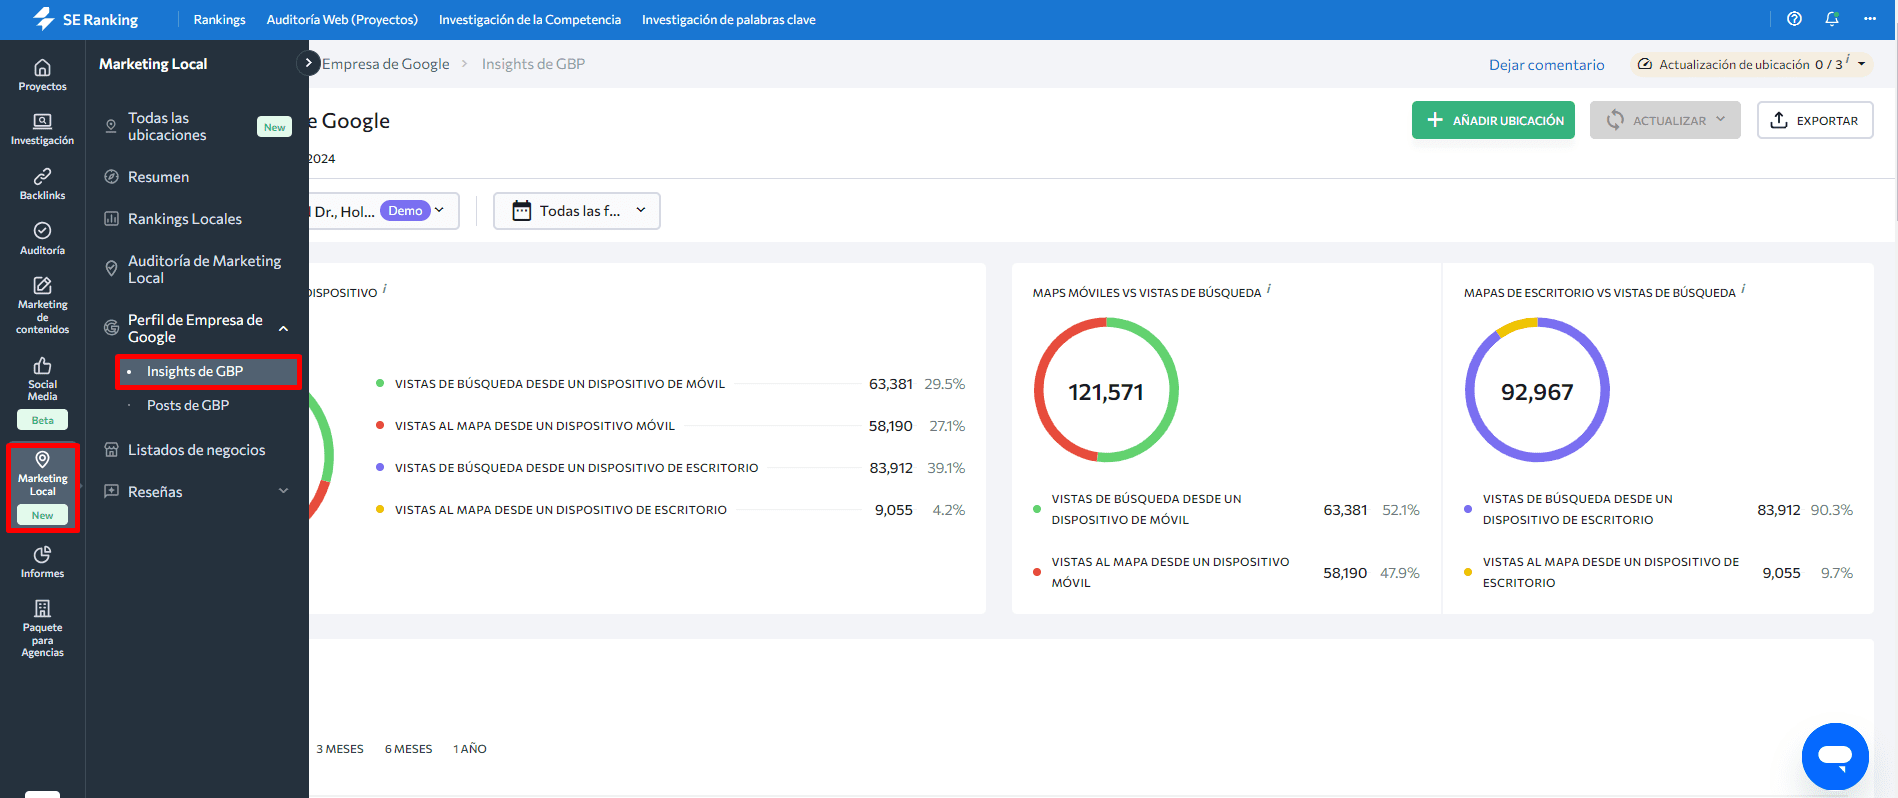The width and height of the screenshot is (1898, 798).
Task: Select the 6 meses range
Action: (409, 749)
